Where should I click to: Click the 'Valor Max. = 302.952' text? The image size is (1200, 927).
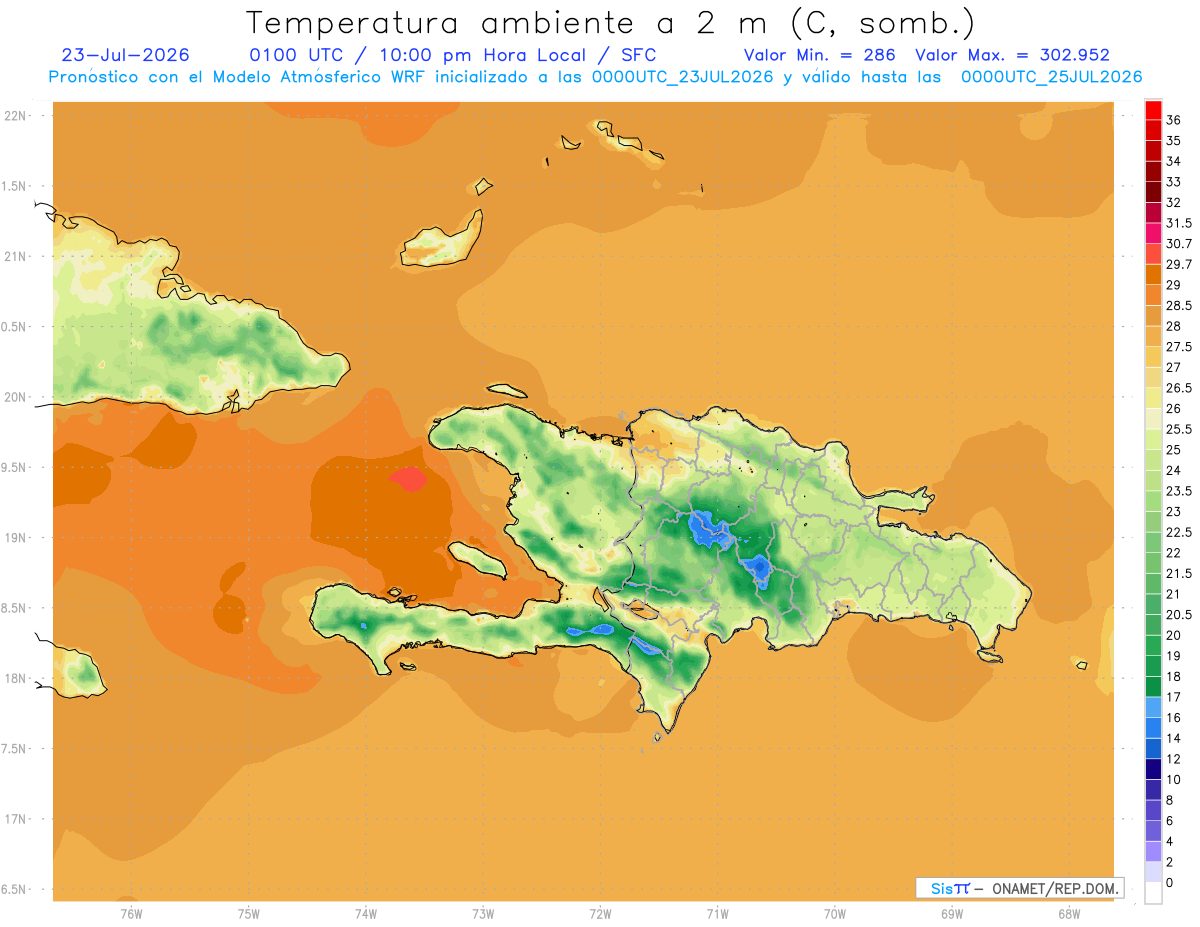click(1012, 55)
